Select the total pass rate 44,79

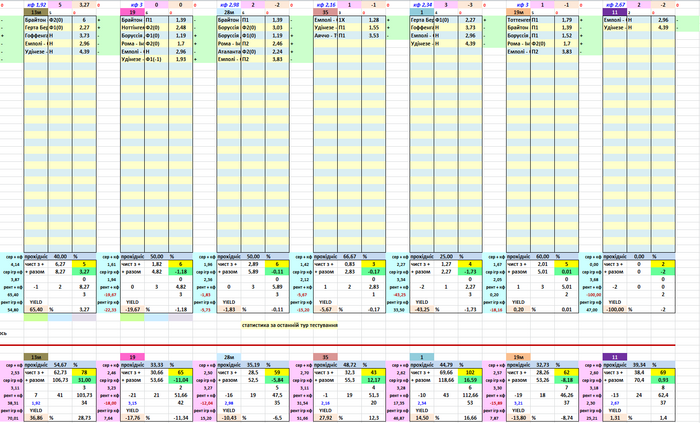click(x=446, y=365)
